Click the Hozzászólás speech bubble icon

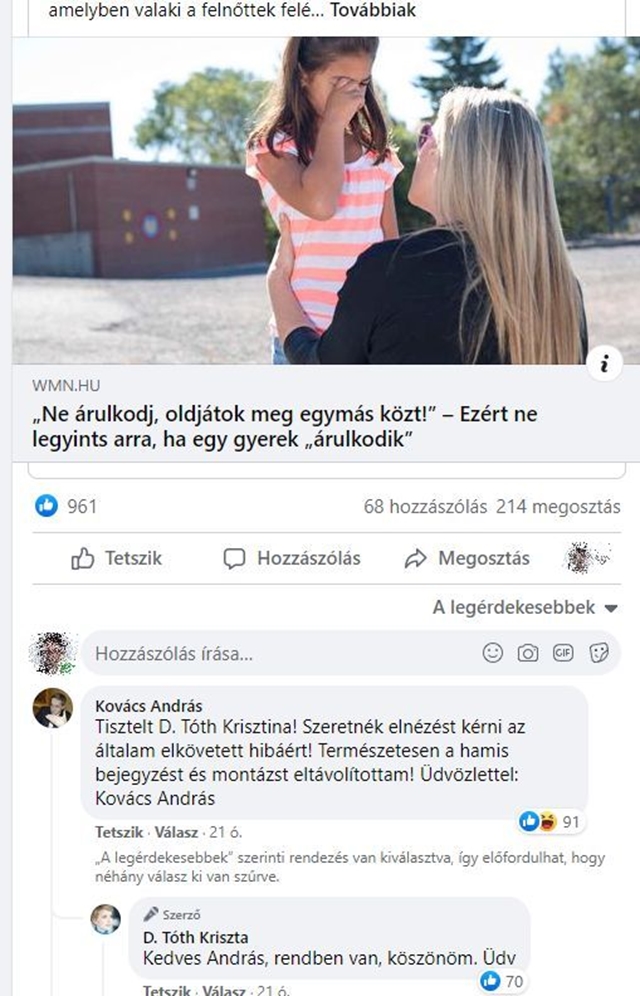[x=234, y=558]
